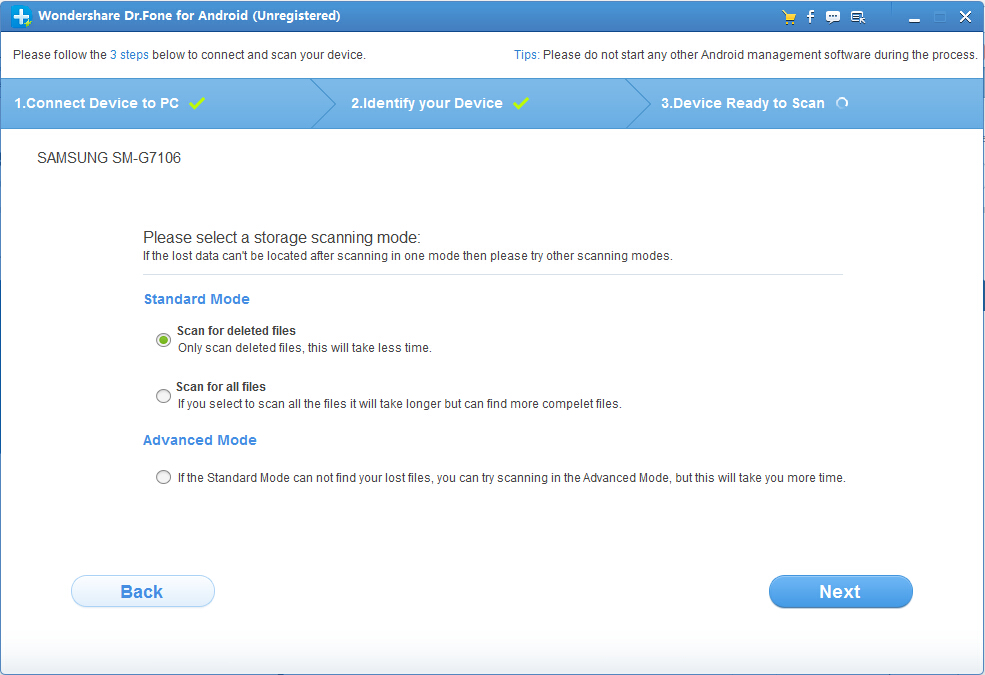Select the 'Scan for all files' radio button
985x675 pixels.
pyautogui.click(x=163, y=396)
